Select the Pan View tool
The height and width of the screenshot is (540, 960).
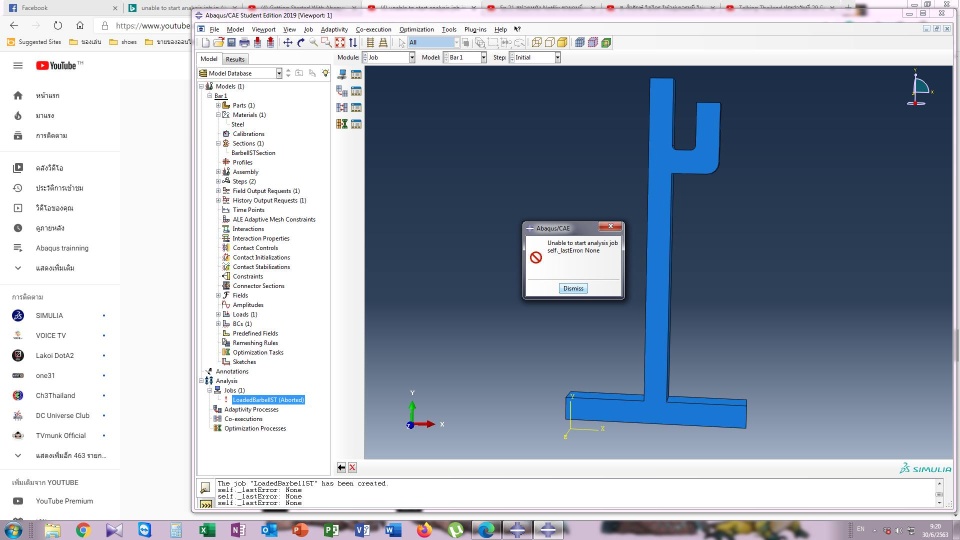[288, 42]
